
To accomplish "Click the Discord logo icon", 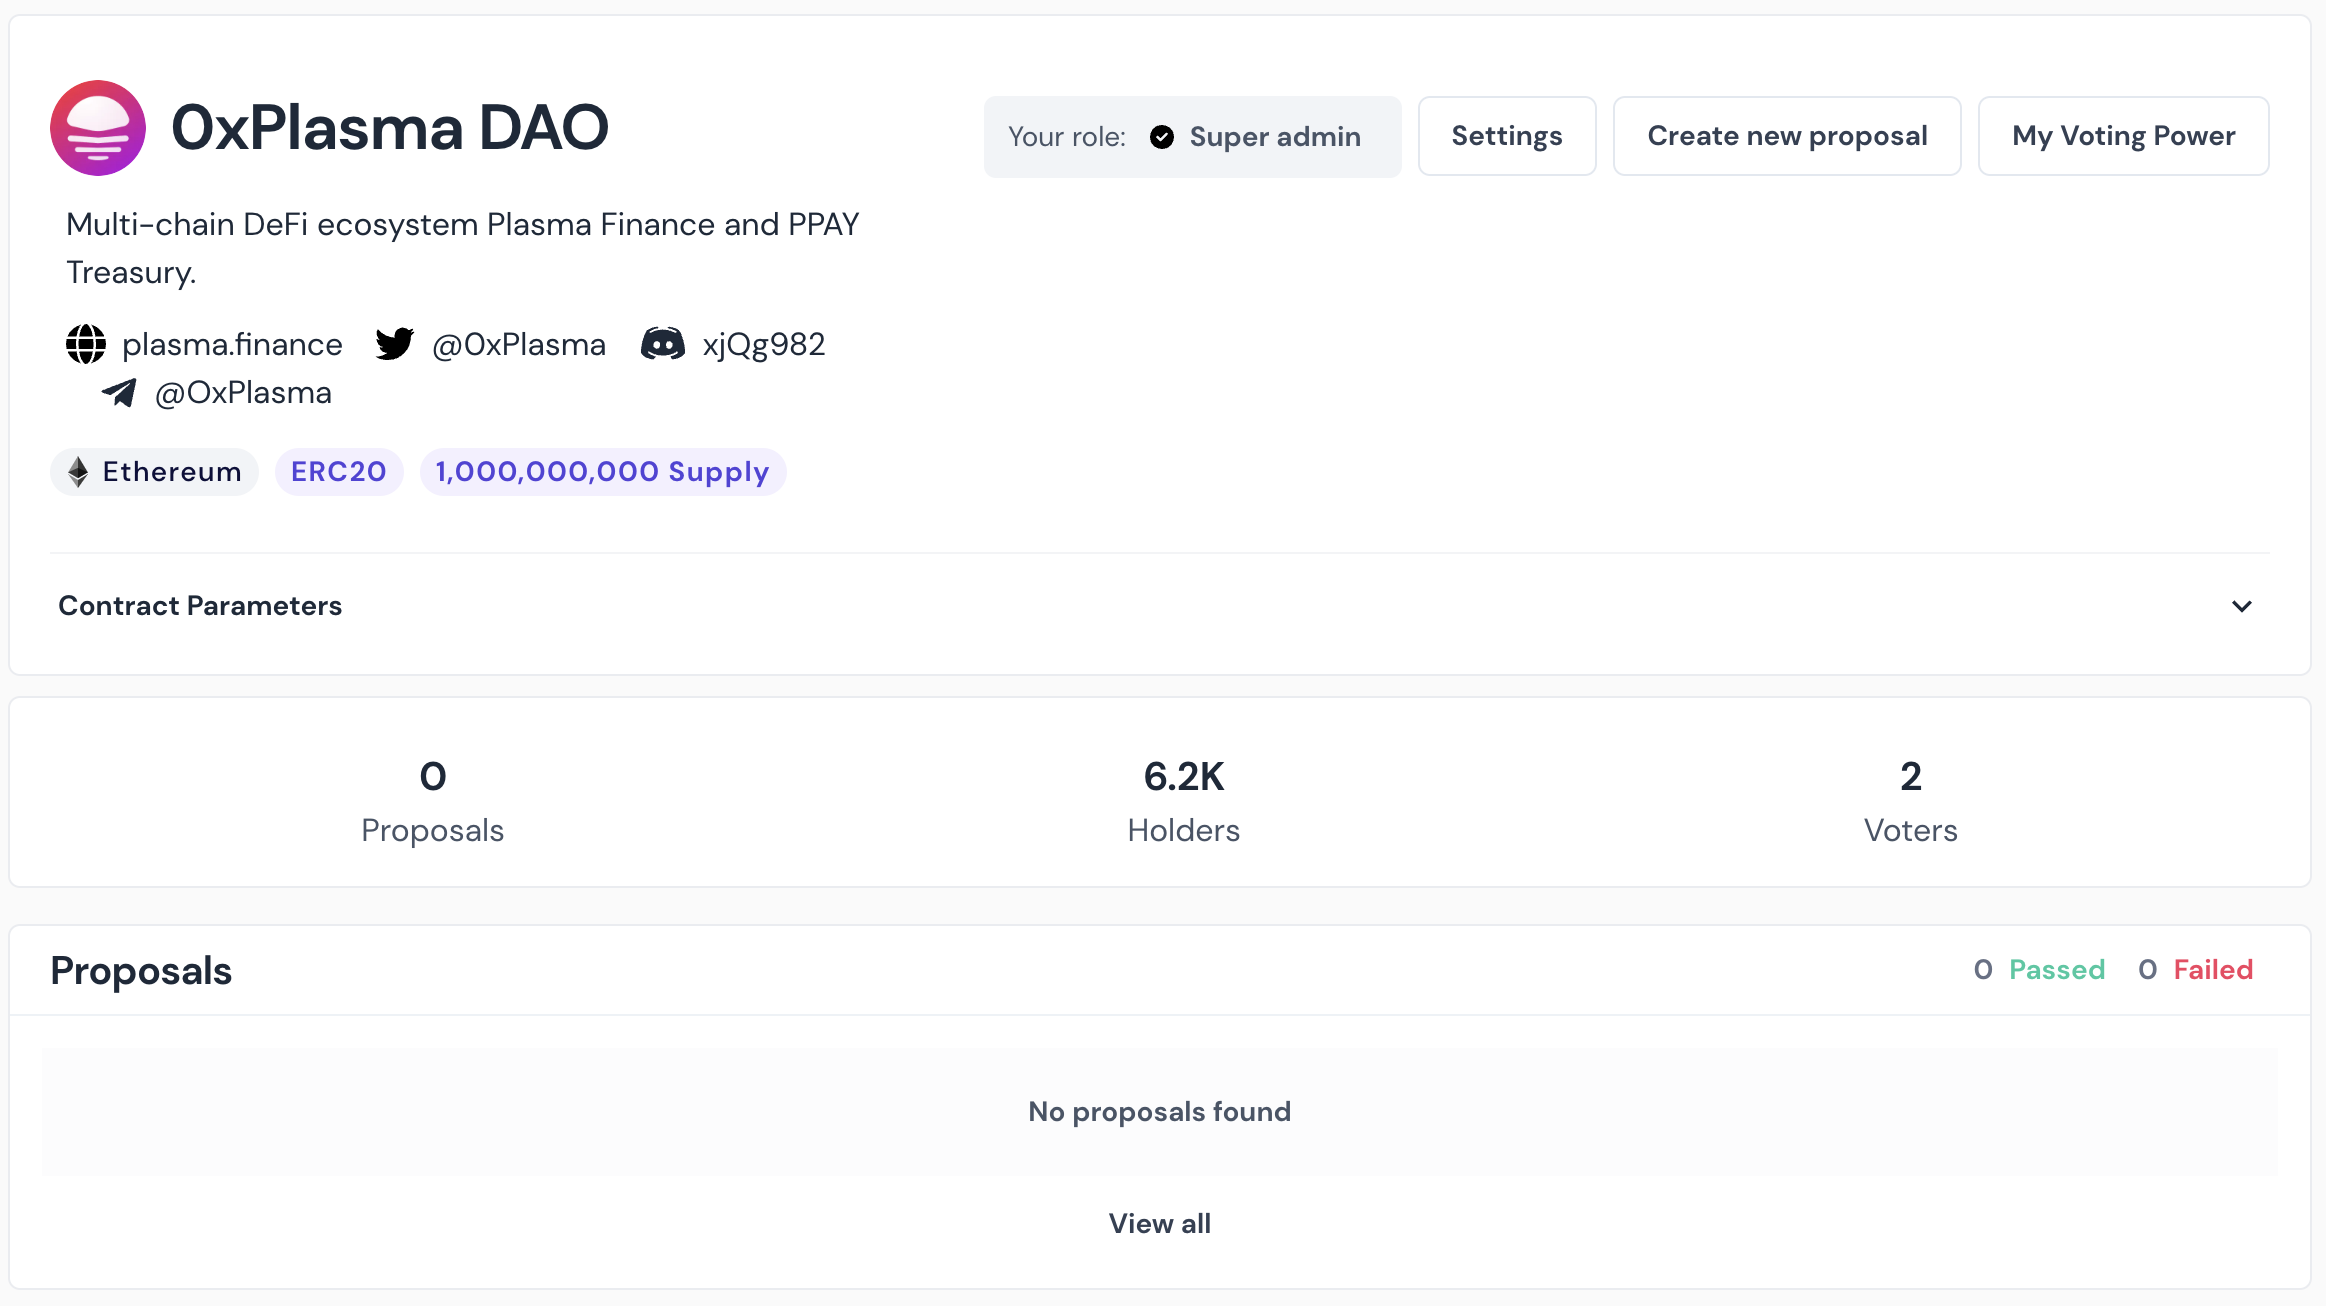I will click(662, 344).
